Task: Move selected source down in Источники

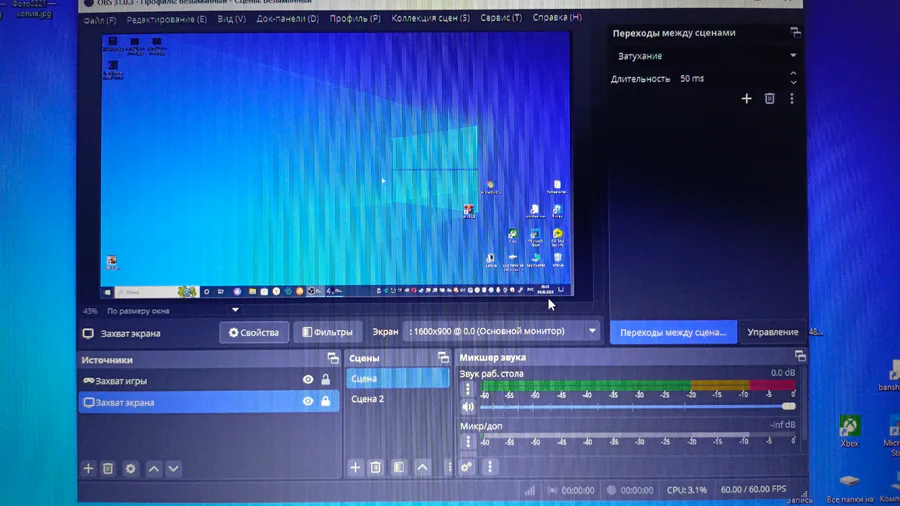Action: tap(173, 469)
